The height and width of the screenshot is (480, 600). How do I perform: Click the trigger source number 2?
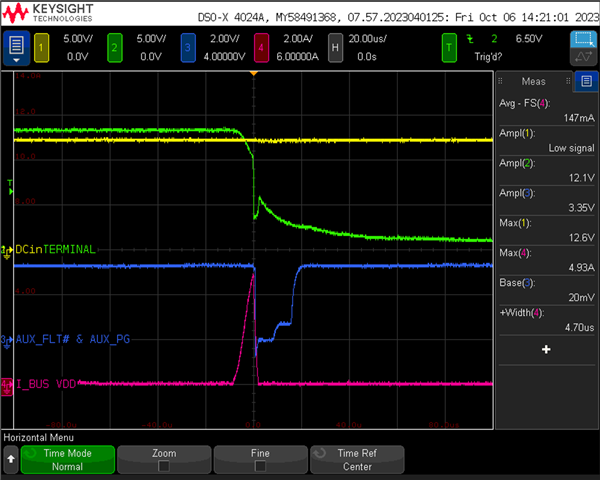(x=494, y=39)
